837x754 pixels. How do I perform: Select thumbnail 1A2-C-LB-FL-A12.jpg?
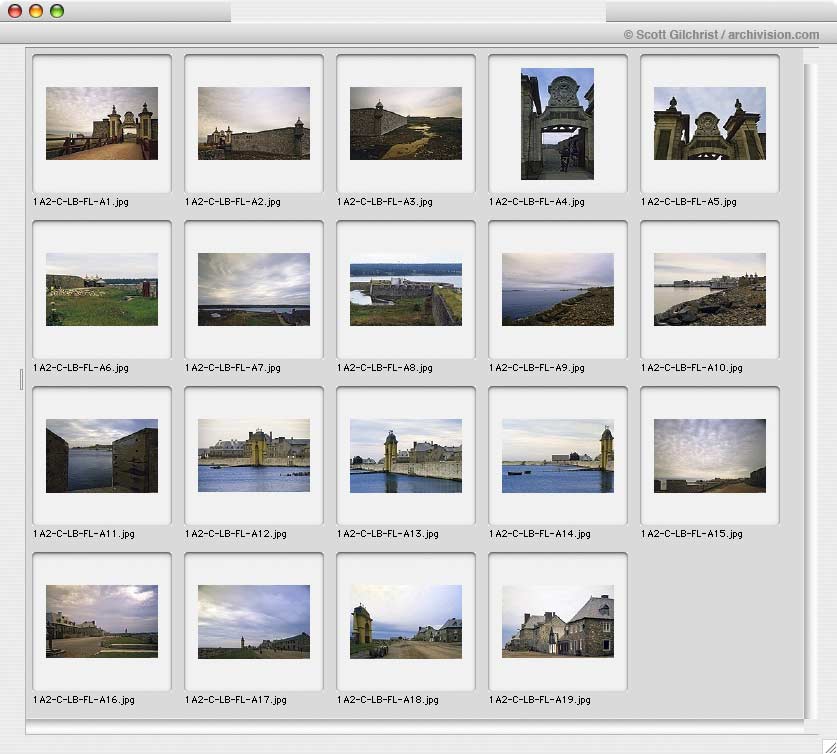pyautogui.click(x=254, y=455)
